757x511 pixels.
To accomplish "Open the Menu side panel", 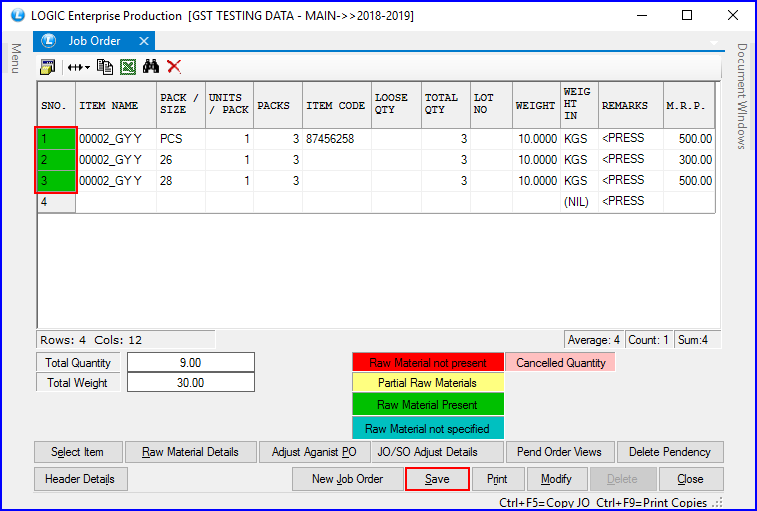I will pos(16,58).
